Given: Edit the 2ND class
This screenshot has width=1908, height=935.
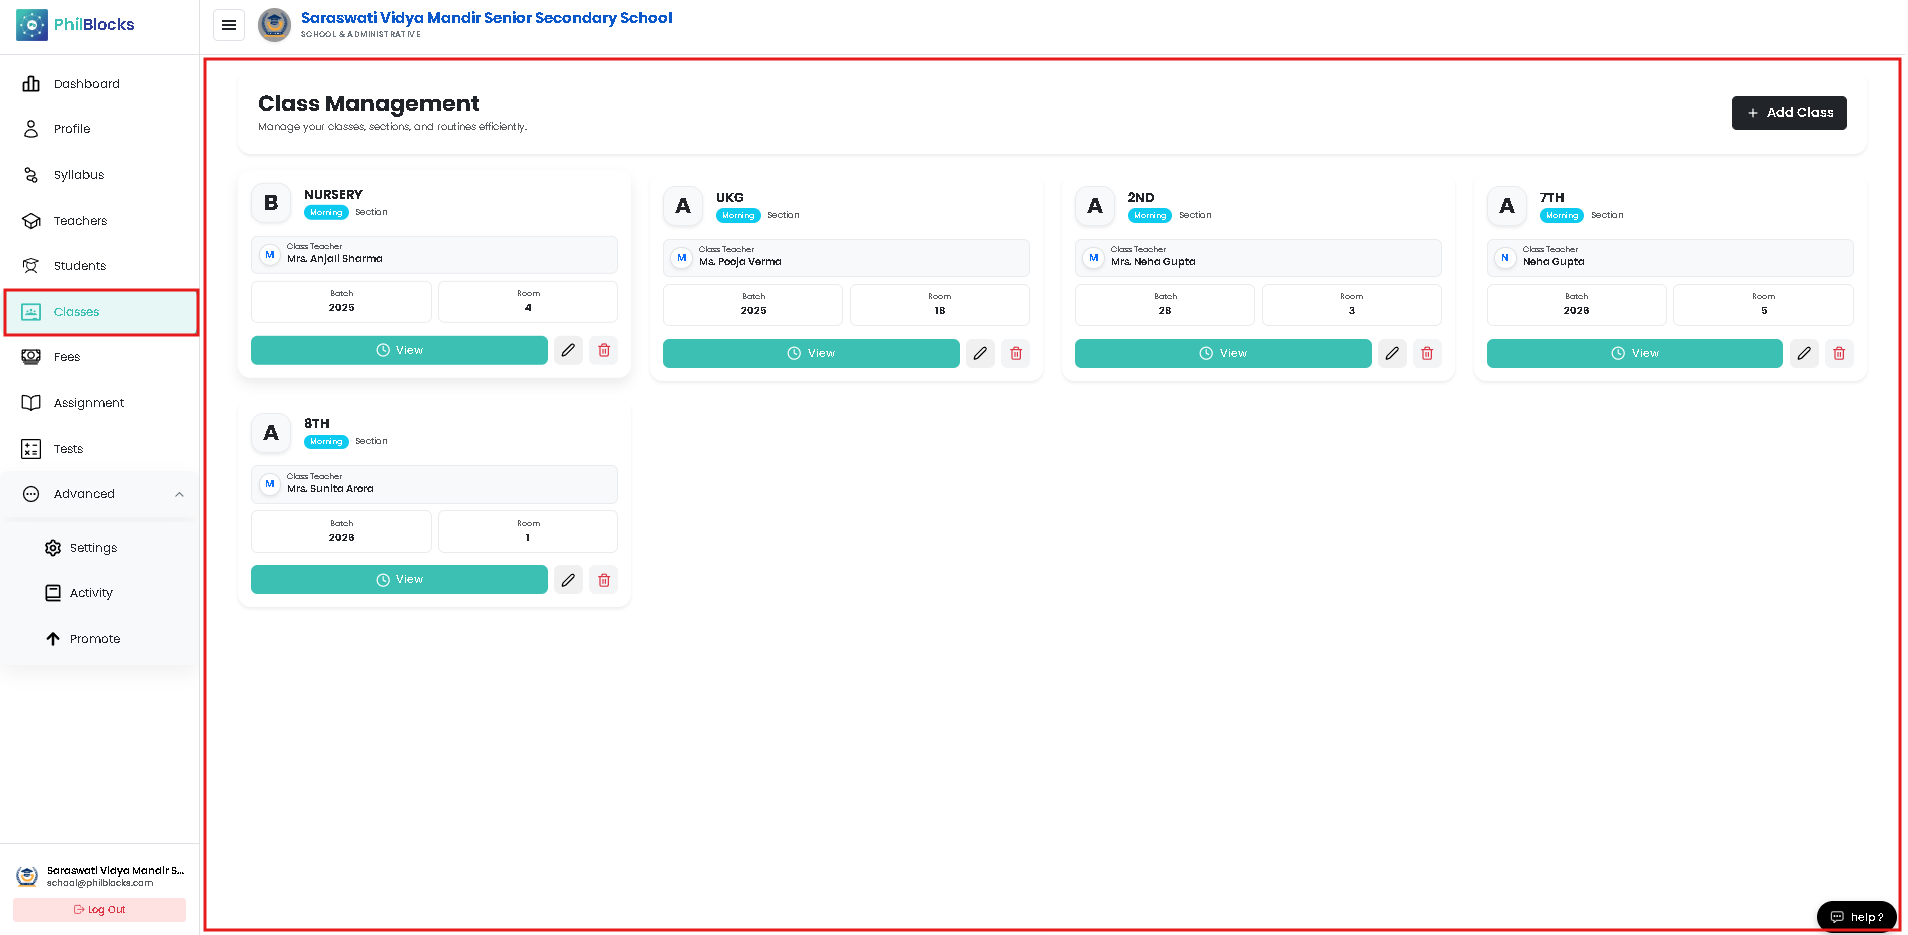Looking at the screenshot, I should (1392, 353).
